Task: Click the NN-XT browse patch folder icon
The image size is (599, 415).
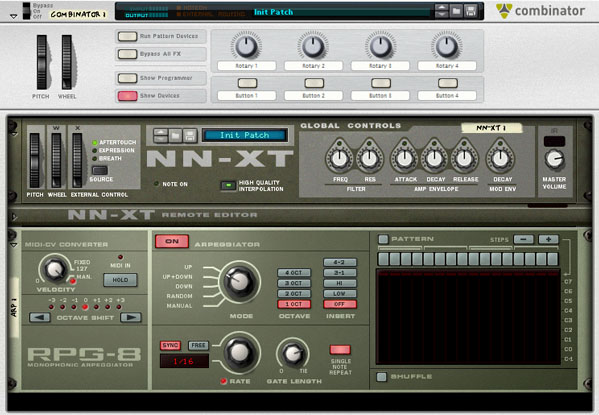Action: coord(175,135)
